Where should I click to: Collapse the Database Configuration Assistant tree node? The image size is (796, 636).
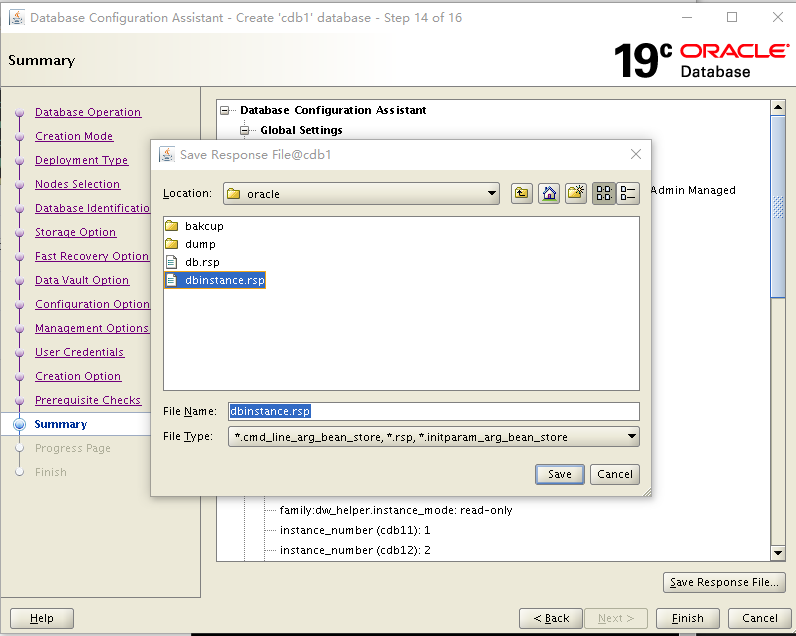coord(224,110)
